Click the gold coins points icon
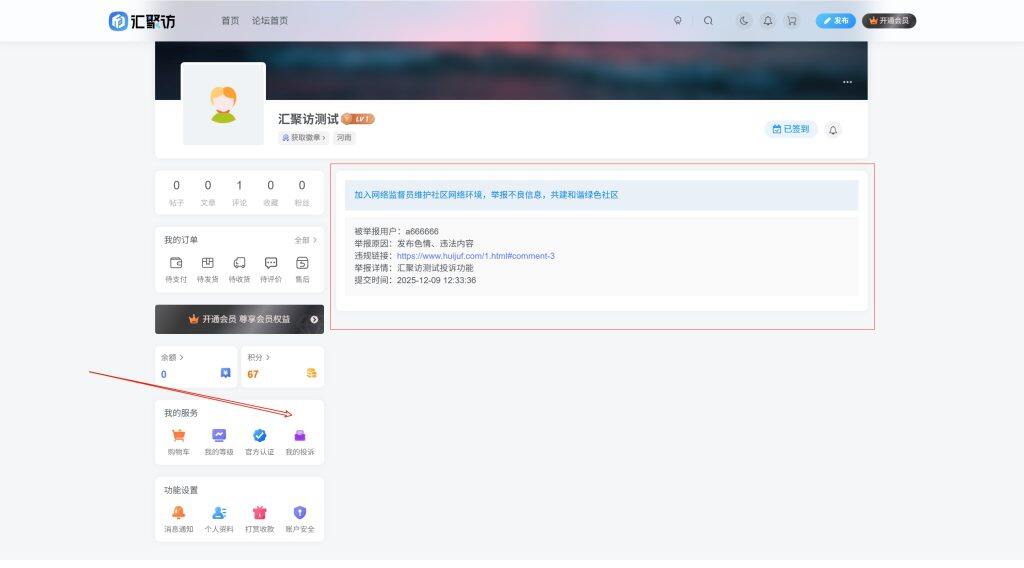This screenshot has width=1024, height=568. pos(312,373)
